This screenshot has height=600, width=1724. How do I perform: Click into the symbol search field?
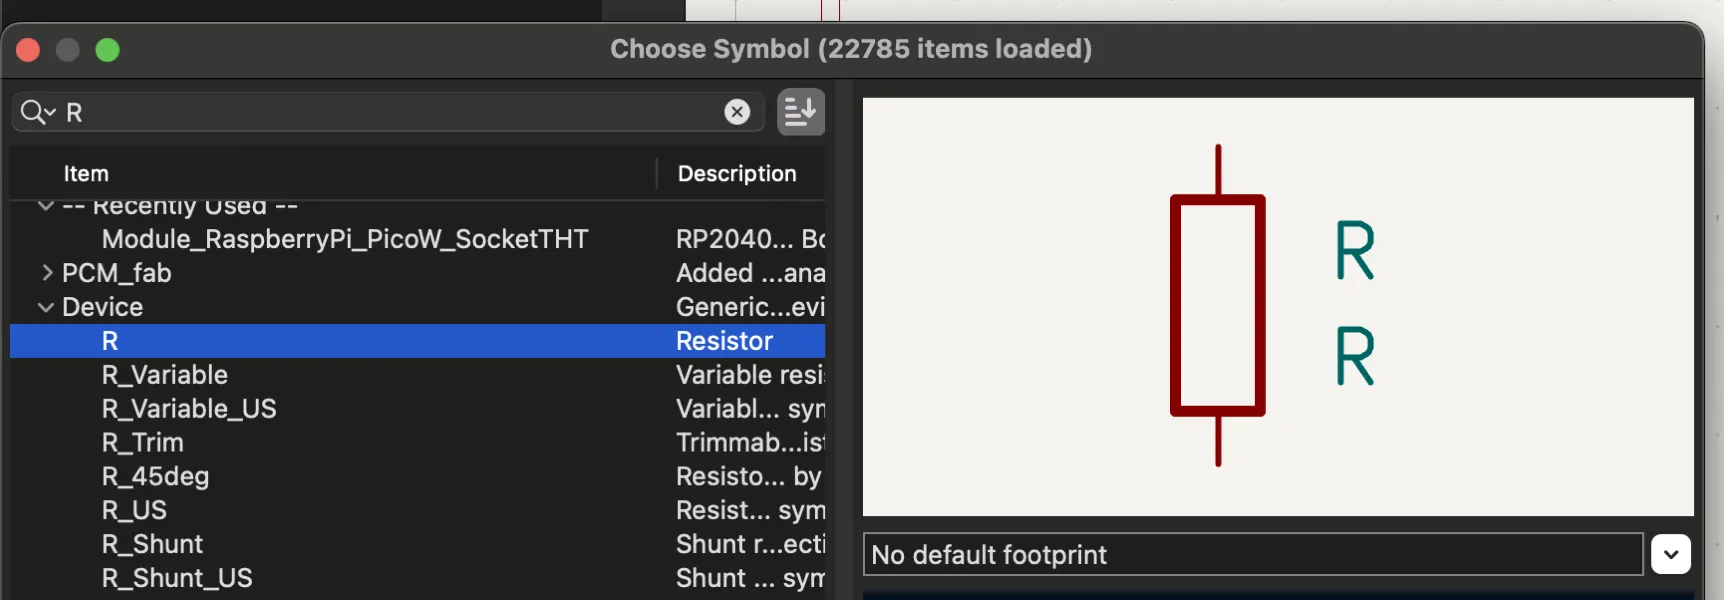pyautogui.click(x=390, y=112)
